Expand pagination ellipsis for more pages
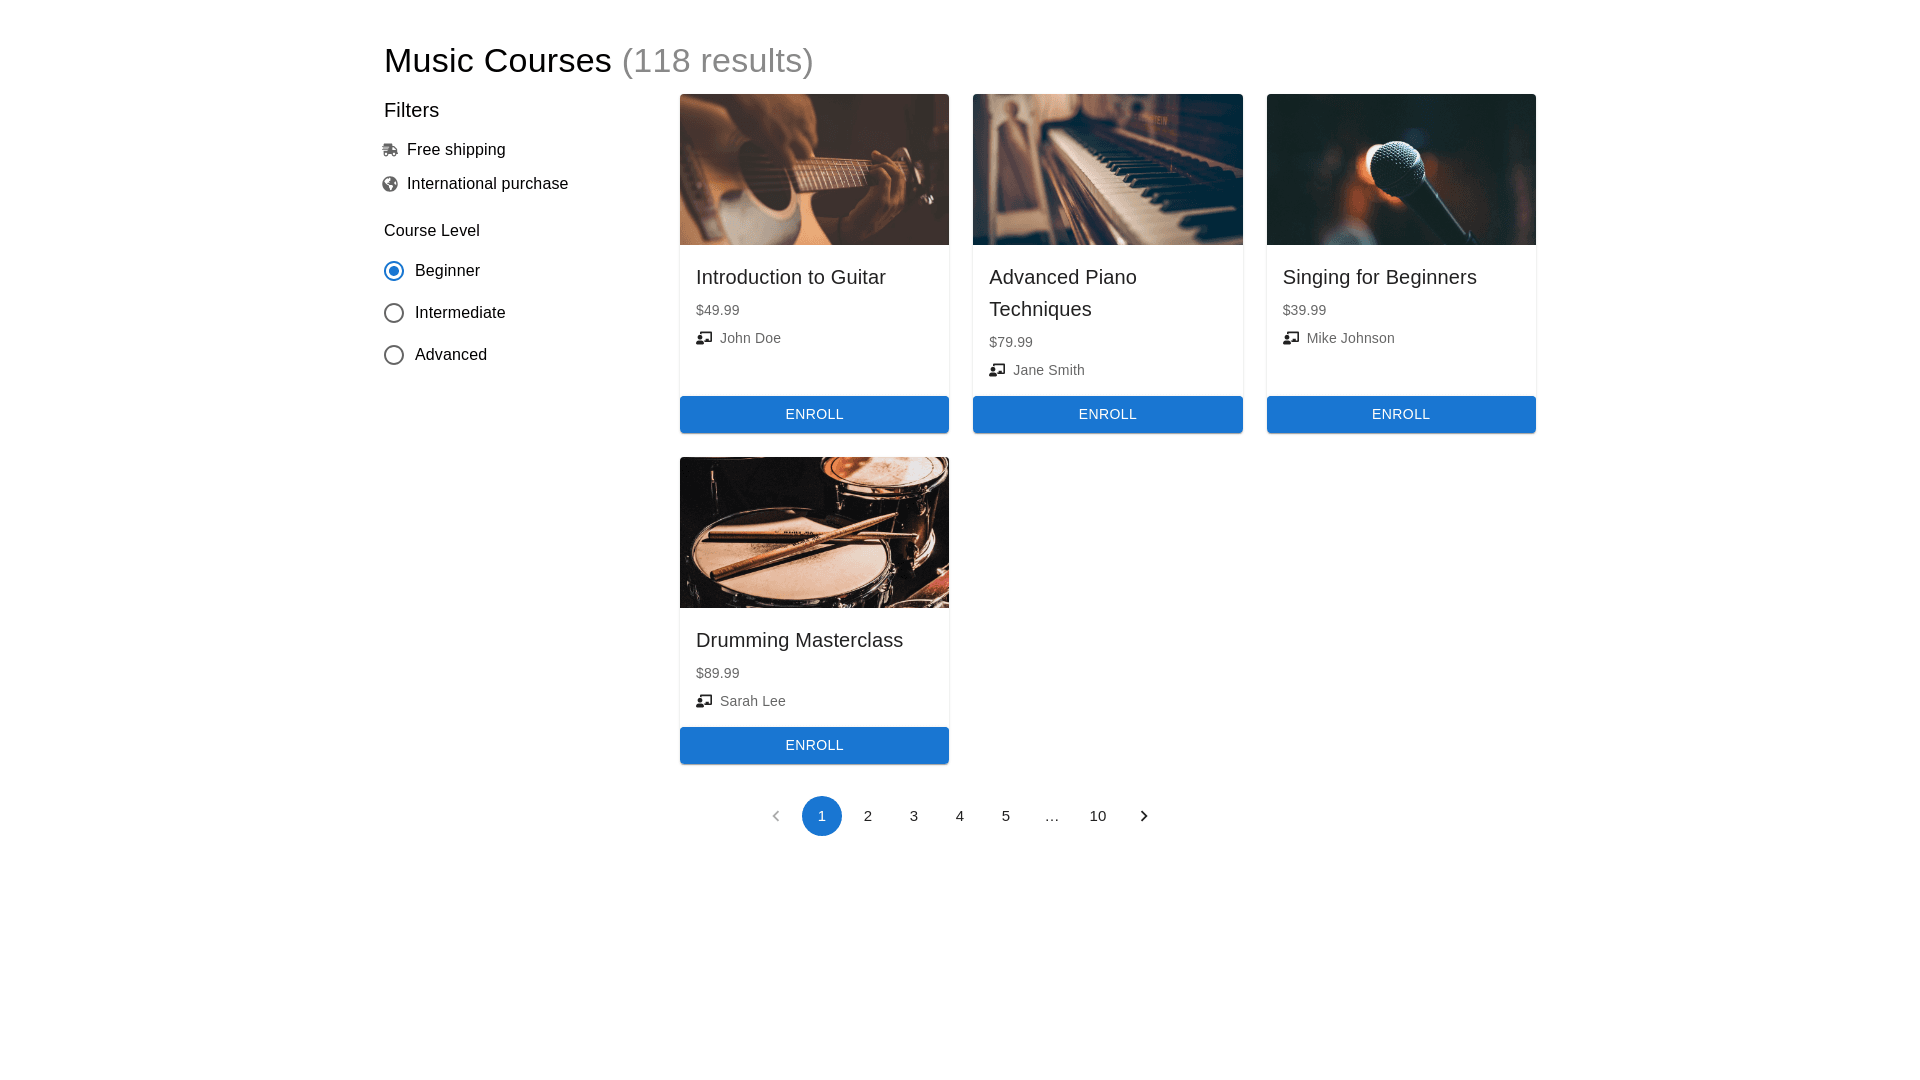 [1052, 816]
